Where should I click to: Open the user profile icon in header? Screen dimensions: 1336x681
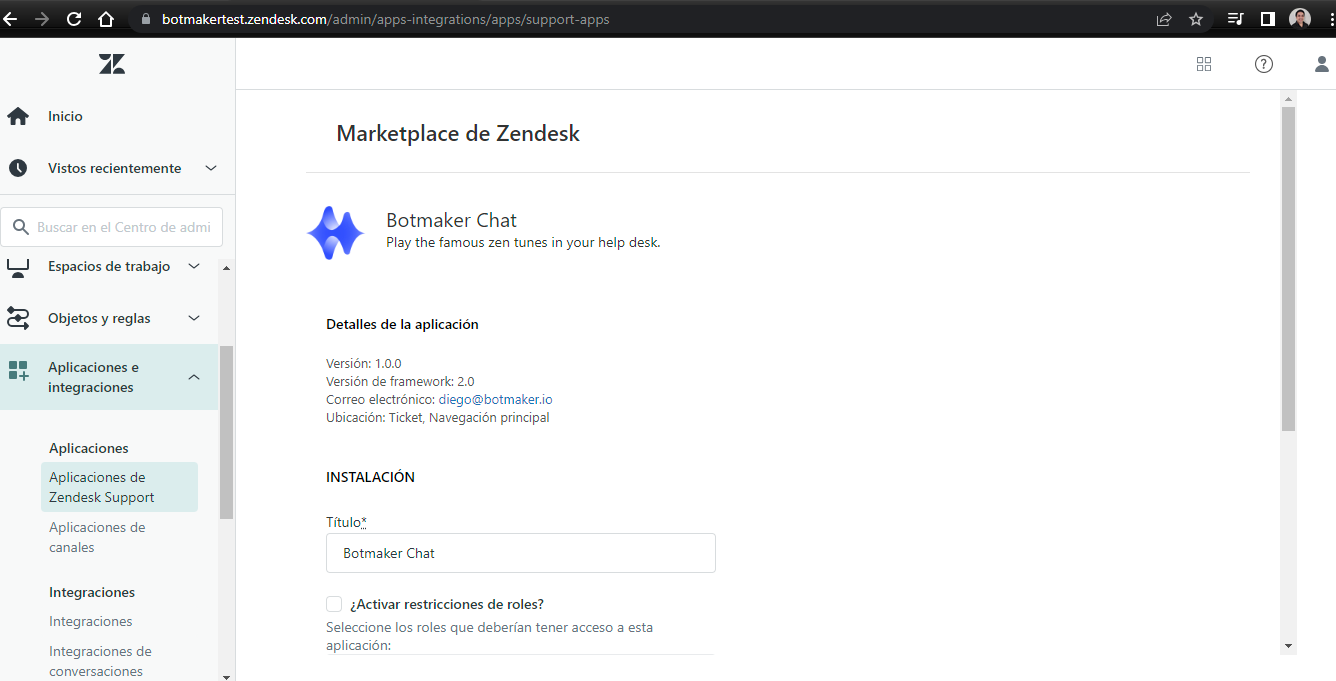1322,64
